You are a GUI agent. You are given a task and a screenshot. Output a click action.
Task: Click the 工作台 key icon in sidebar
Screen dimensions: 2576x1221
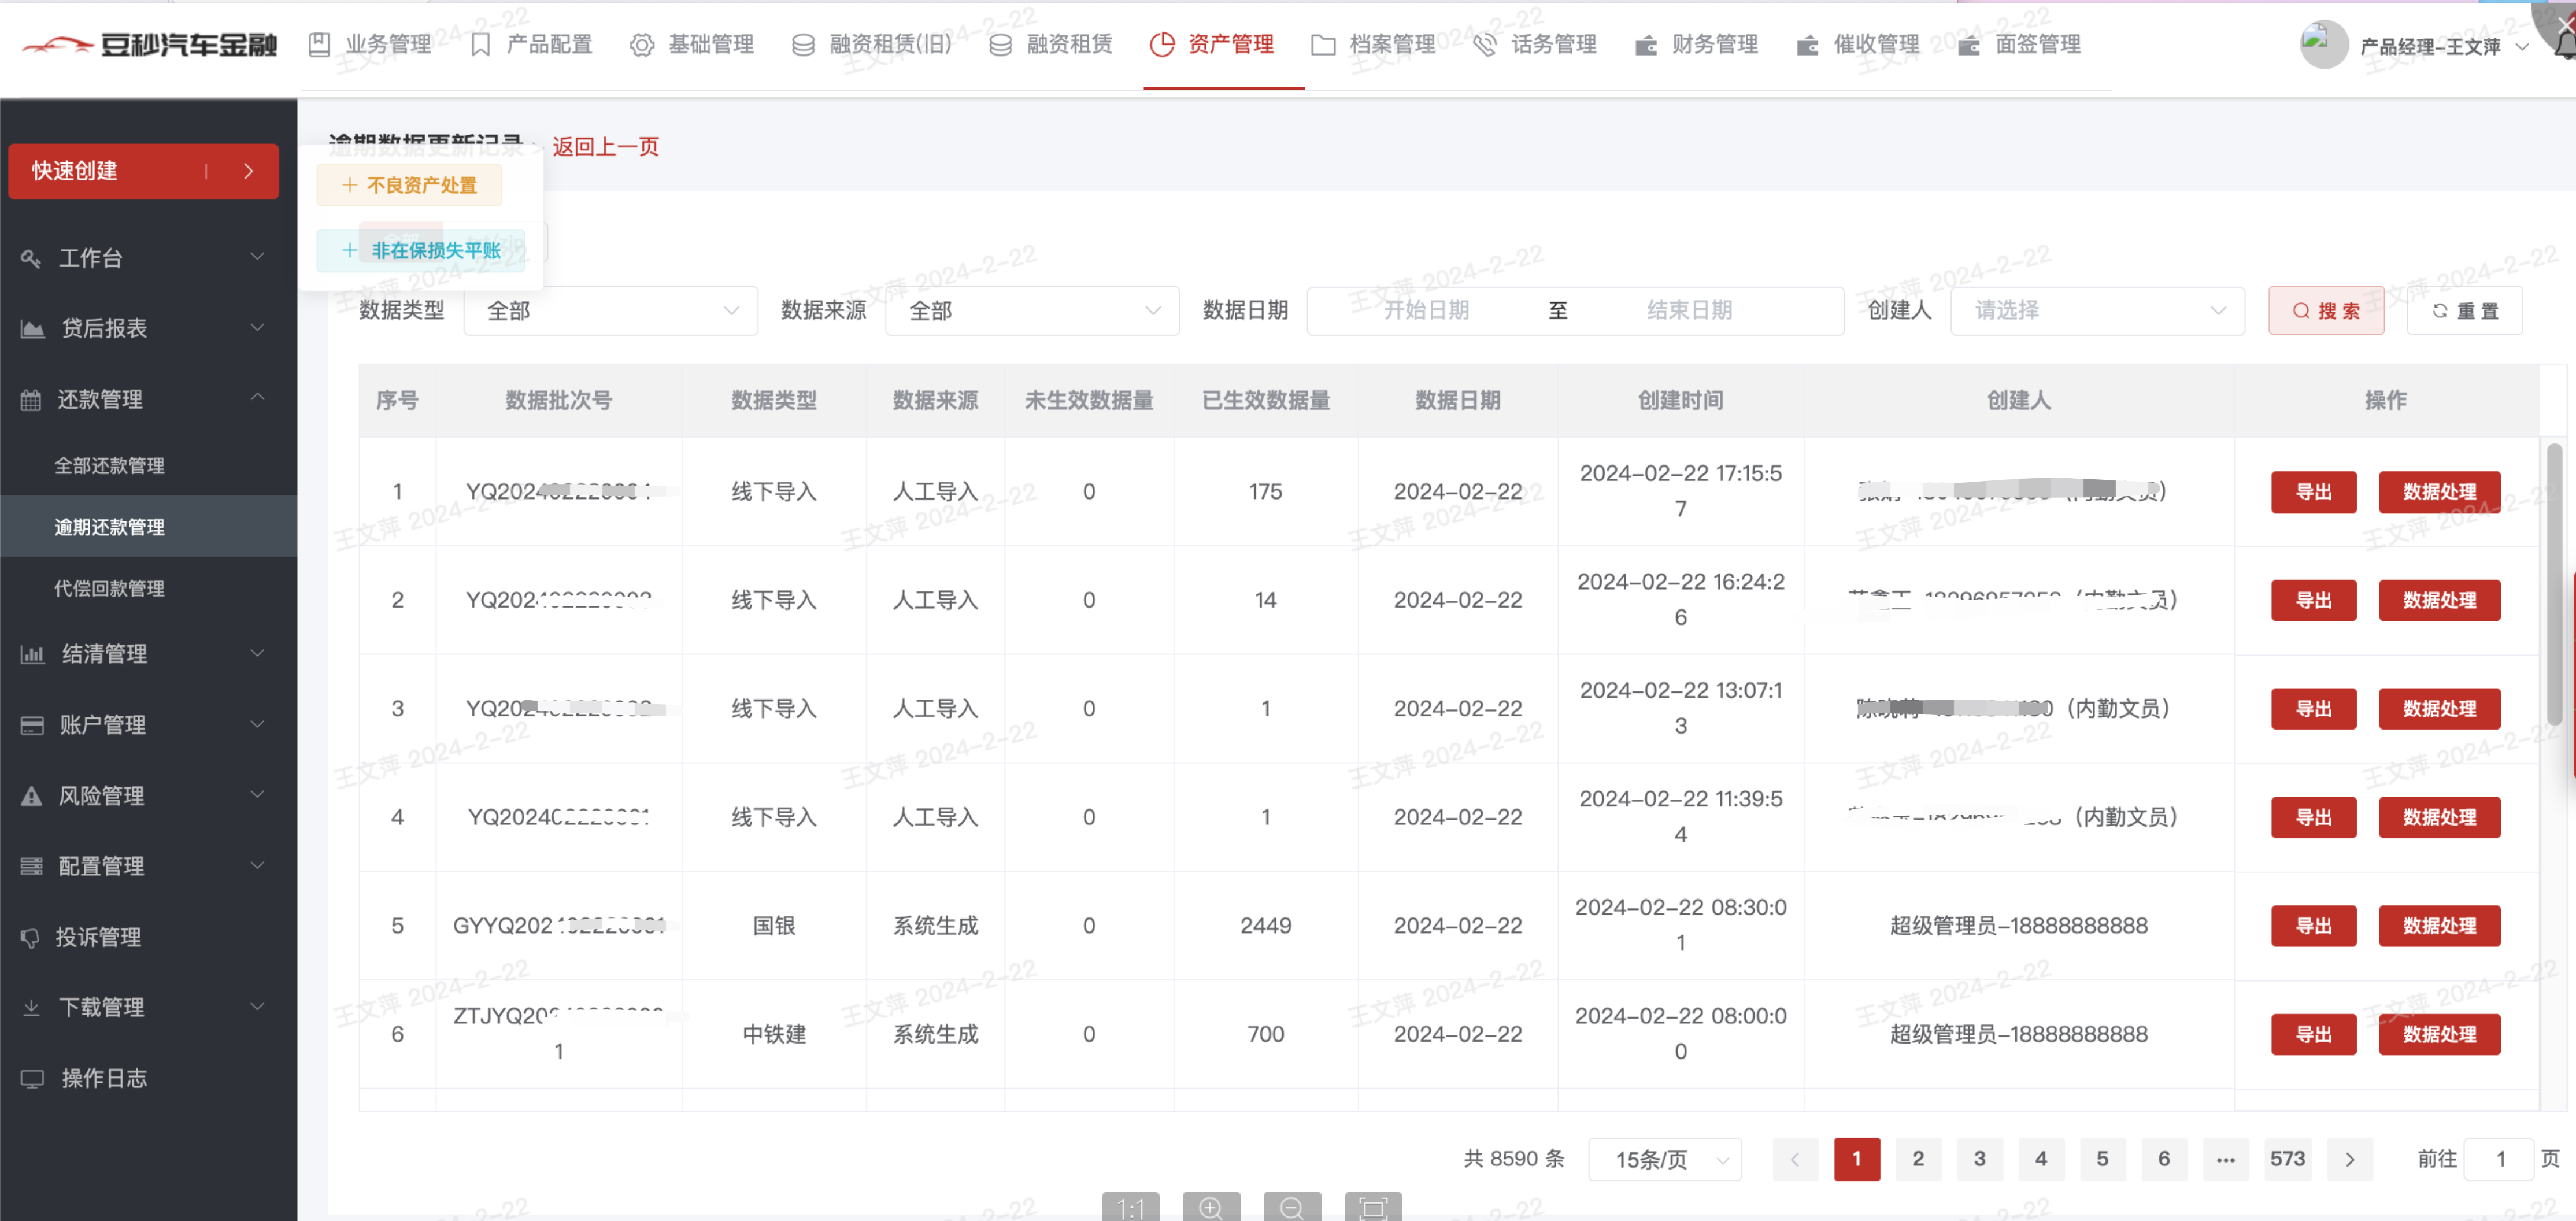pyautogui.click(x=31, y=259)
